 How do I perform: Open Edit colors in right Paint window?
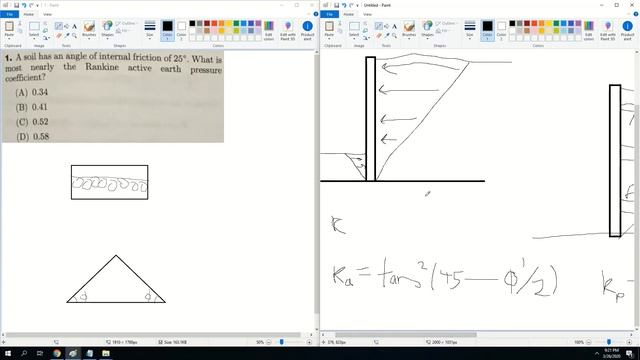pos(589,30)
